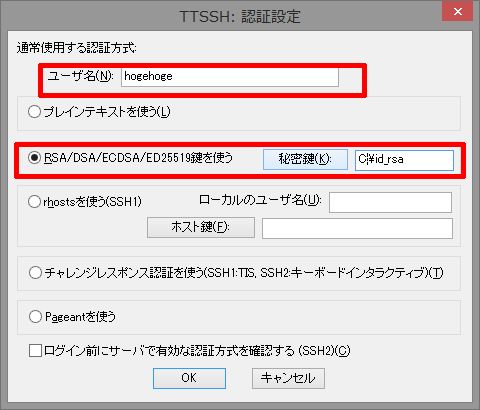Click the ホスト鍵(F) button

coord(201,227)
